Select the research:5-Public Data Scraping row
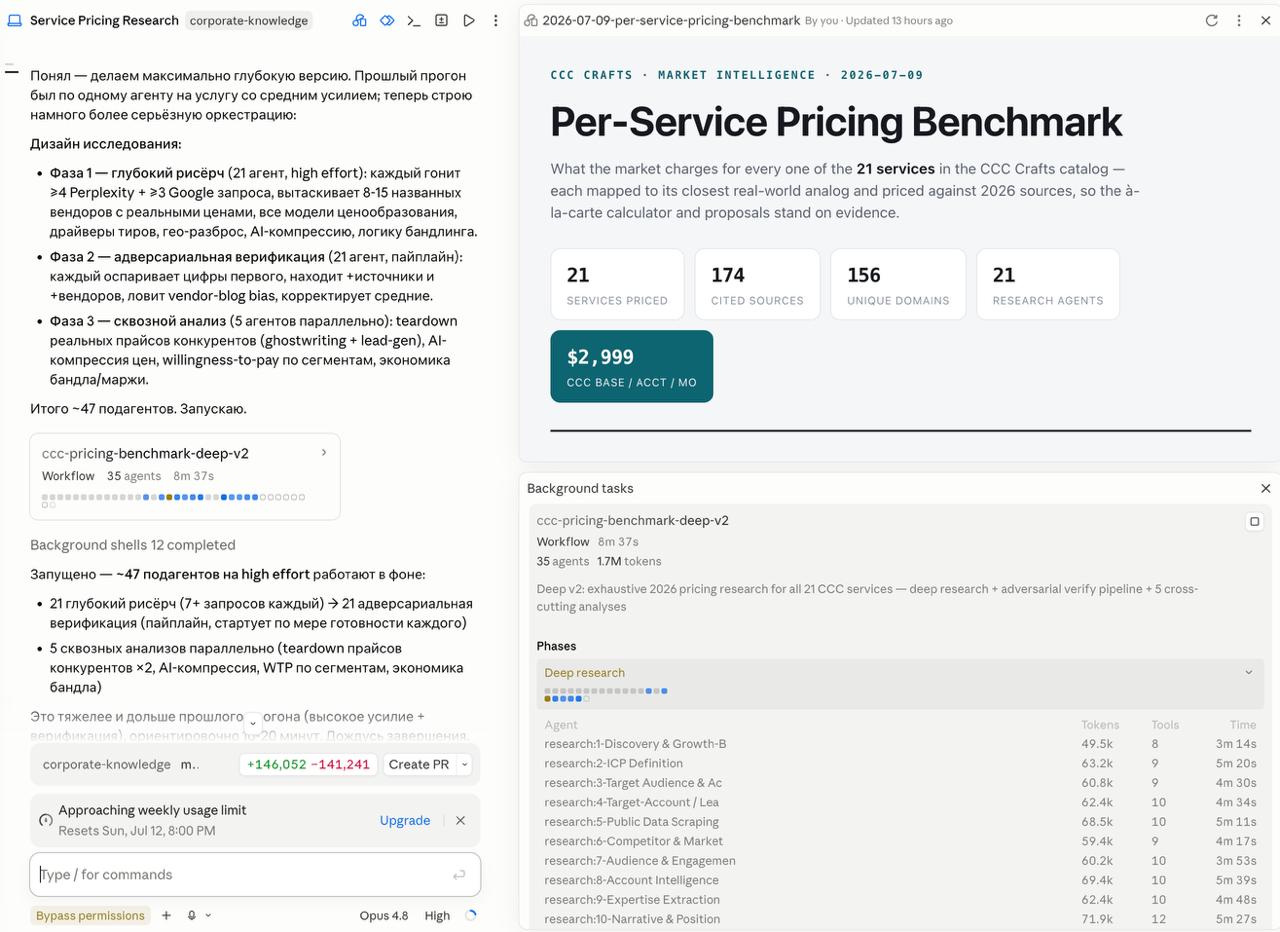The height and width of the screenshot is (932, 1280). (x=900, y=822)
